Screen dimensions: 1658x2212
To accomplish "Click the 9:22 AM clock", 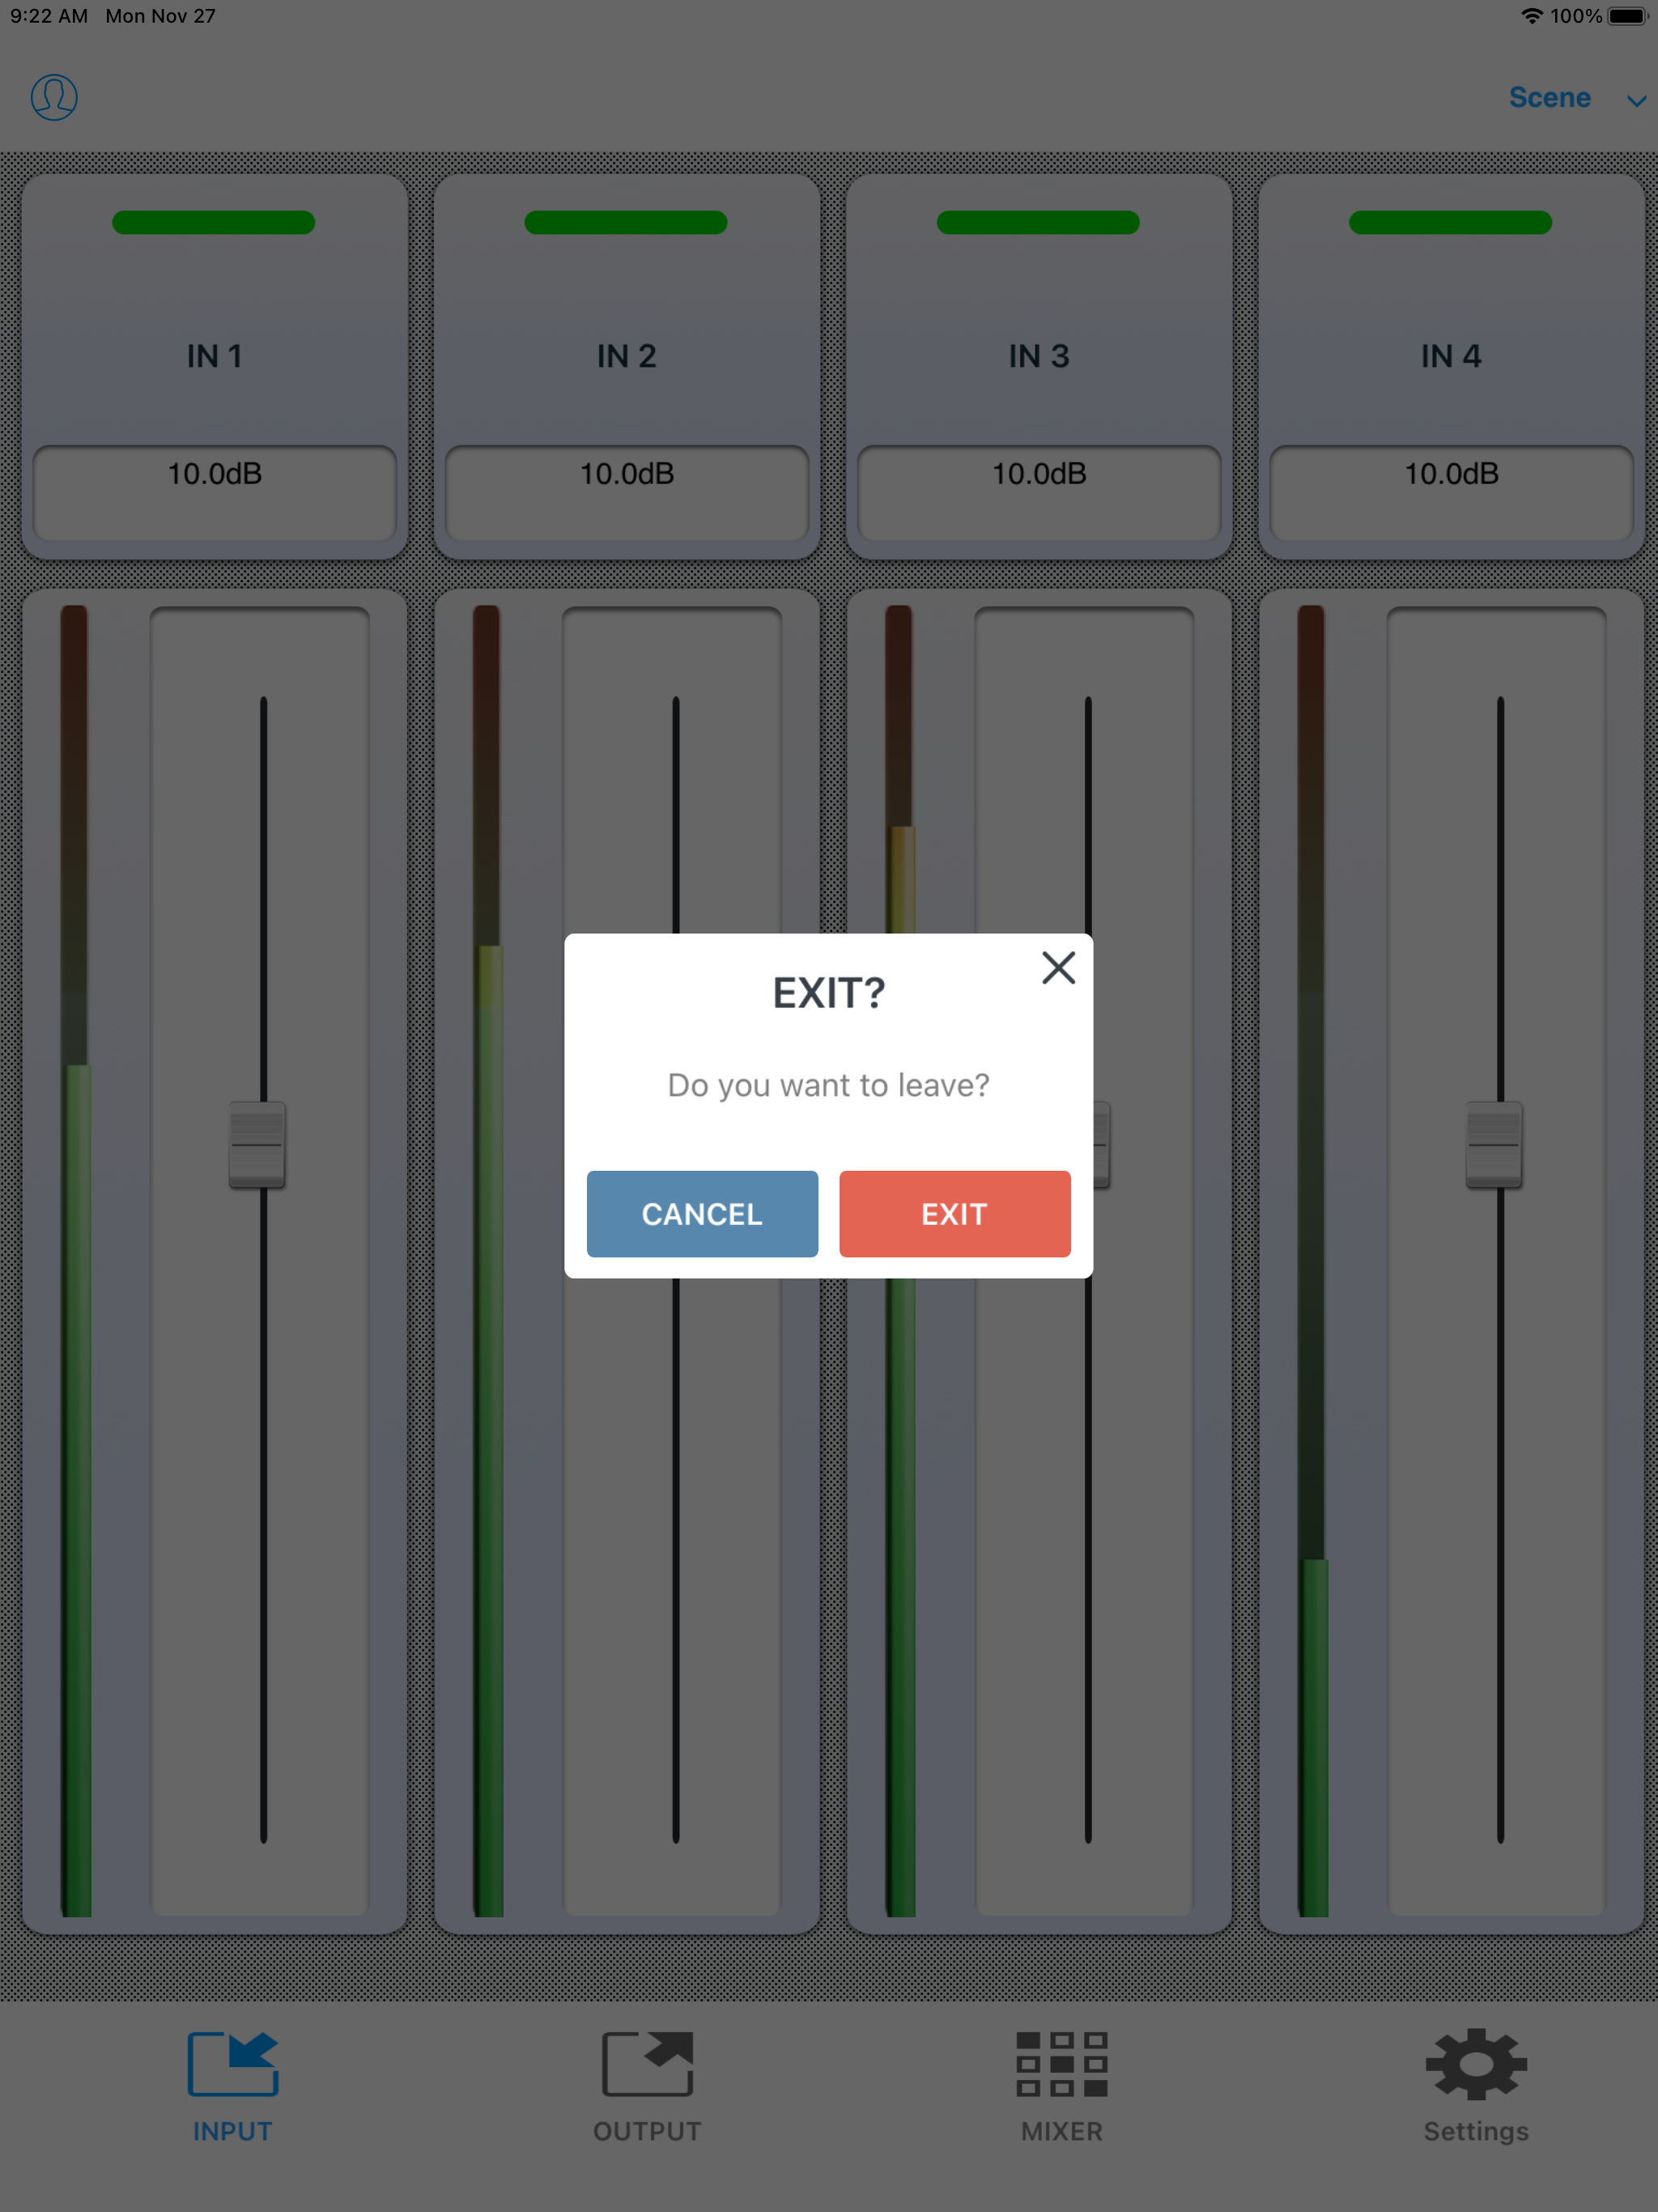I will point(49,16).
